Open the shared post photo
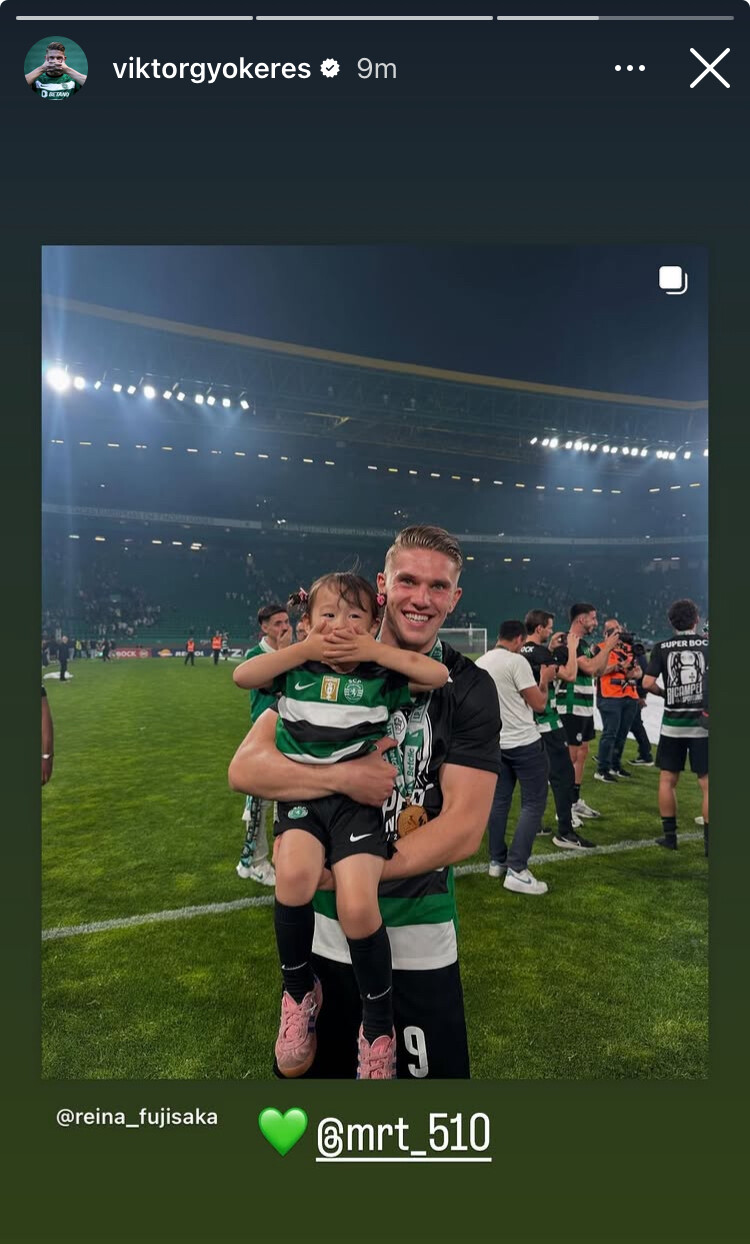The height and width of the screenshot is (1244, 750). pyautogui.click(x=375, y=662)
